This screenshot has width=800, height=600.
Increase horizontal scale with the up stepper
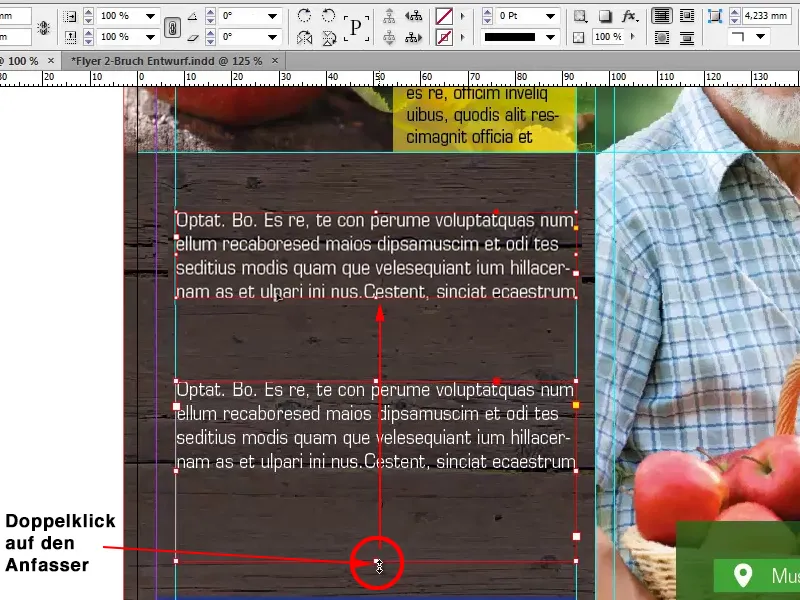(88, 12)
